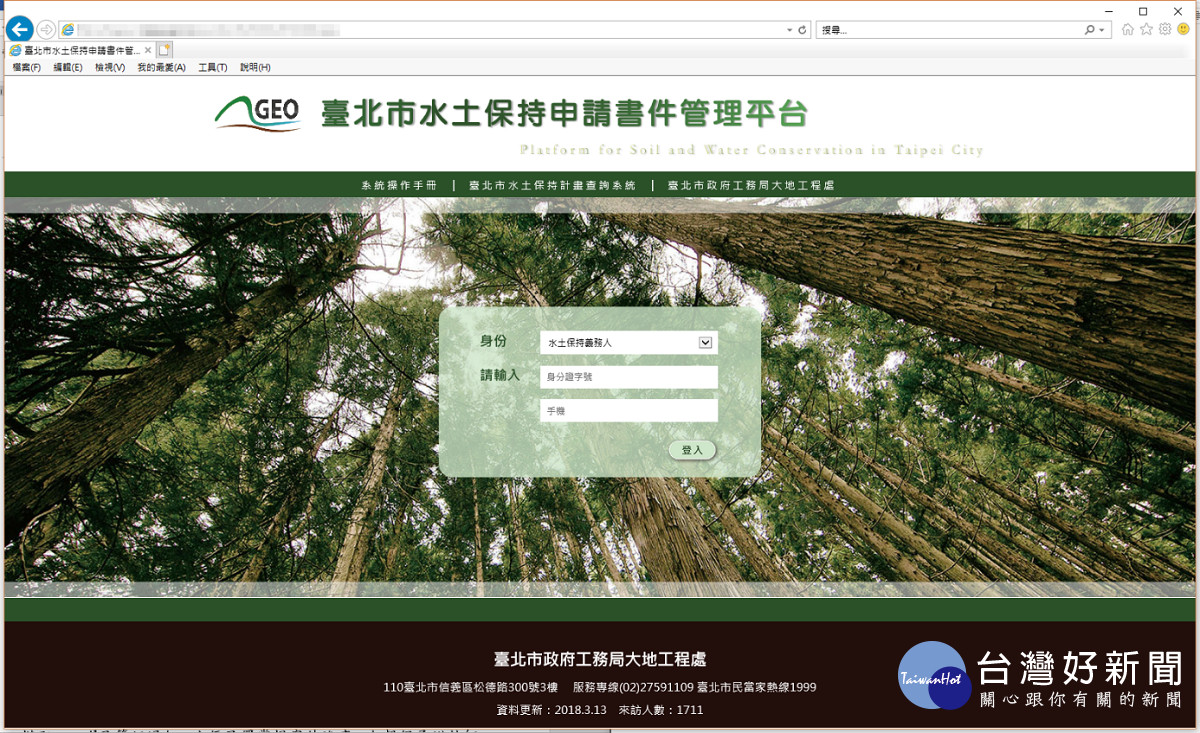
Task: Refresh the page with the reload icon
Action: (x=802, y=30)
